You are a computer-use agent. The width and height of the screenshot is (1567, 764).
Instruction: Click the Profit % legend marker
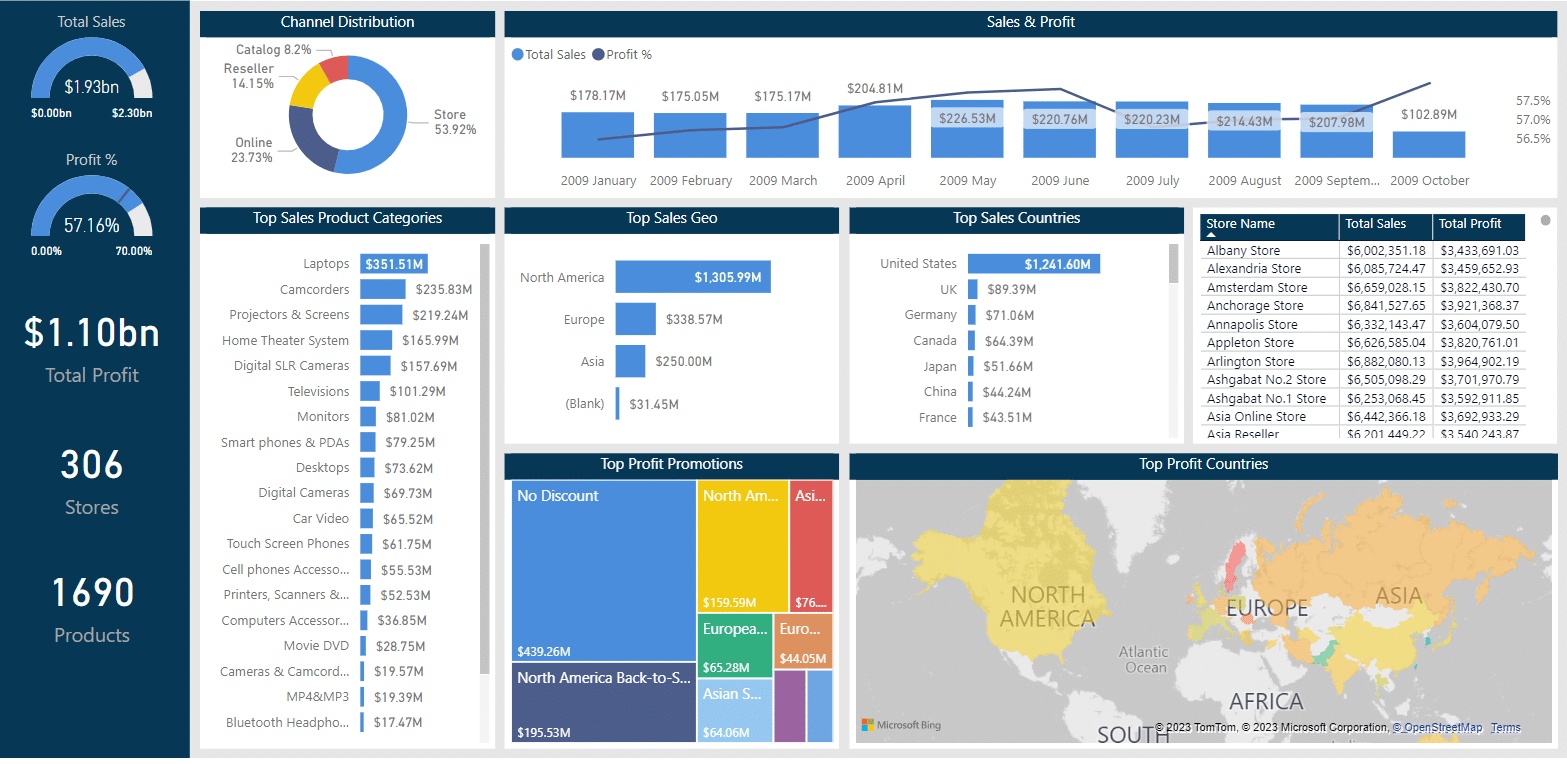(x=598, y=55)
